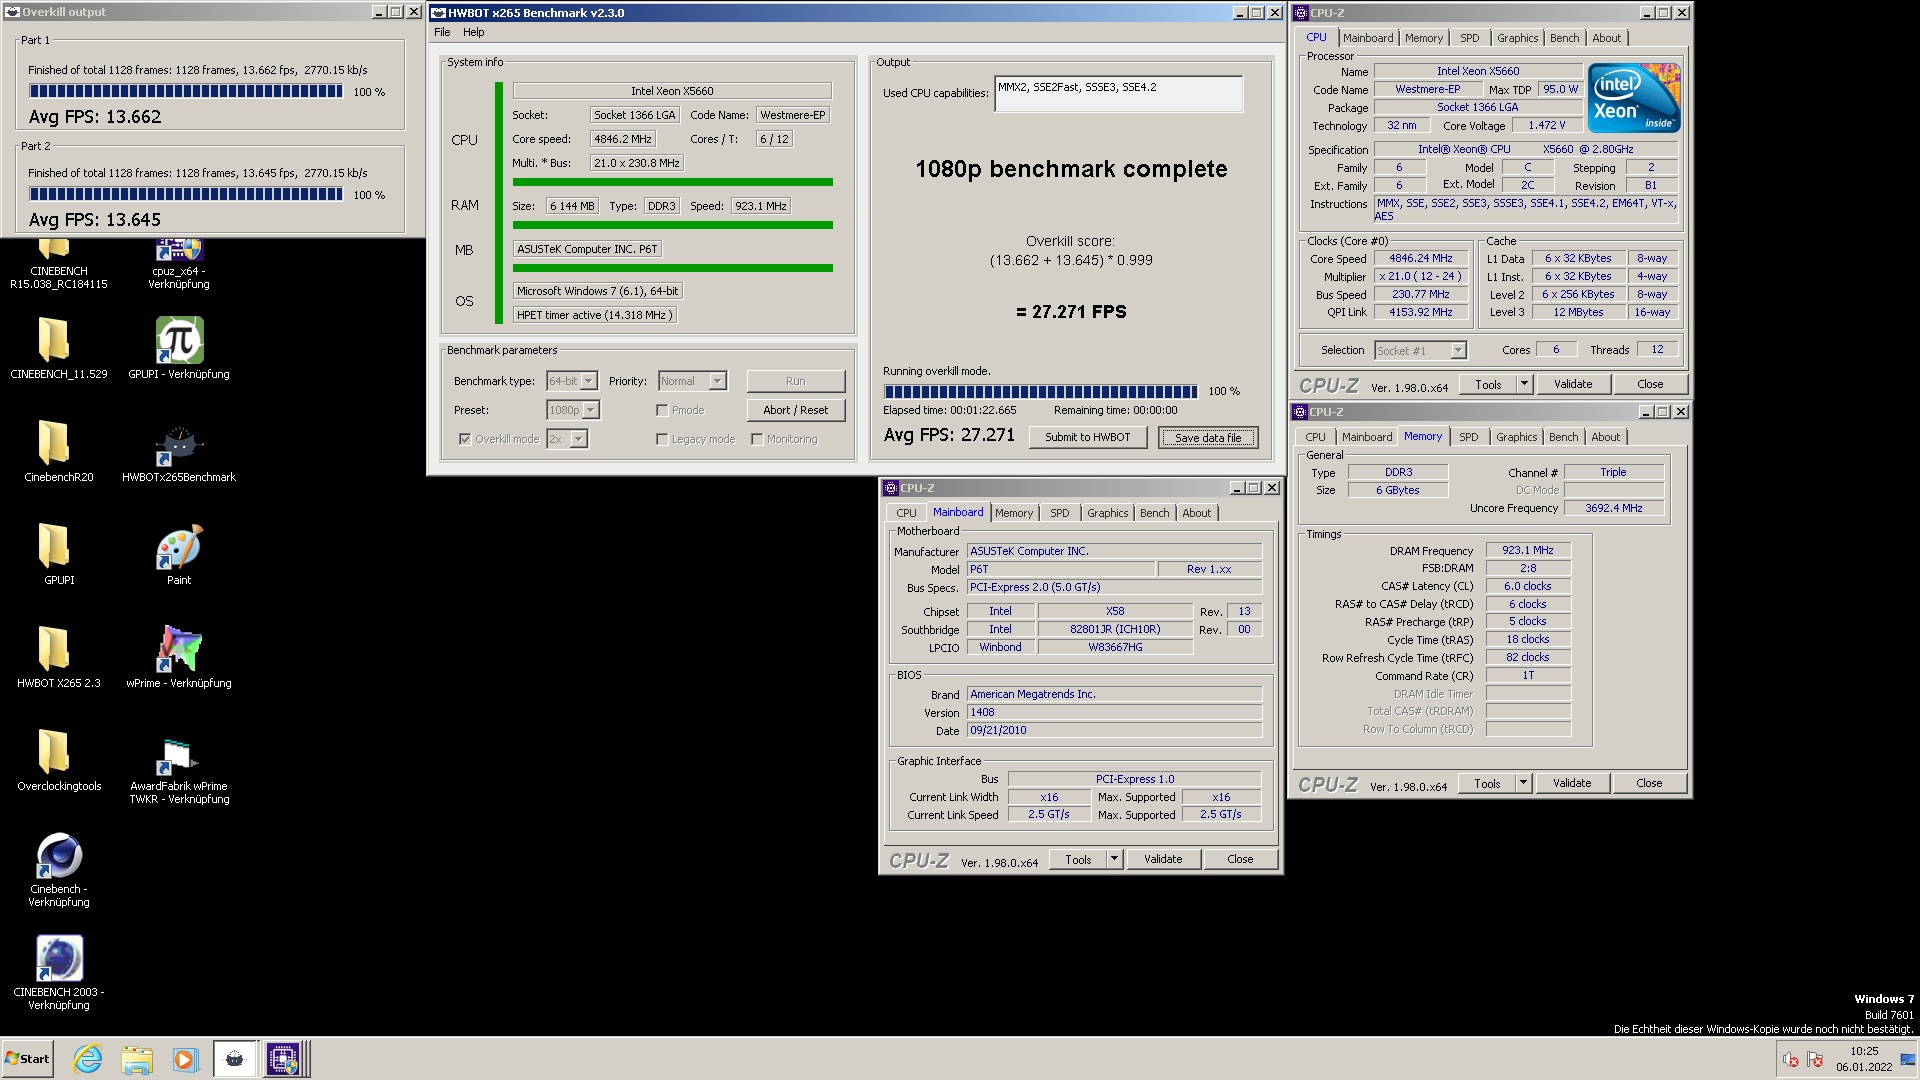The width and height of the screenshot is (1920, 1080).
Task: Click the DRAM Frequency 923.1 MHz value
Action: point(1528,550)
